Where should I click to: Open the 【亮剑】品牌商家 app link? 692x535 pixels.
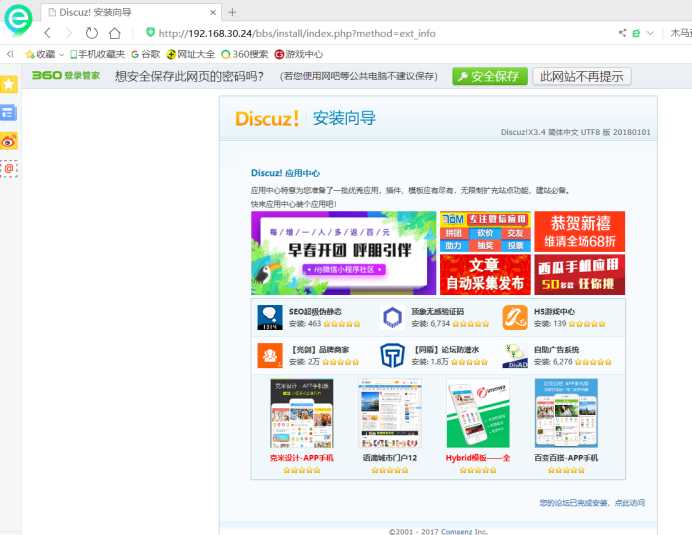(319, 350)
